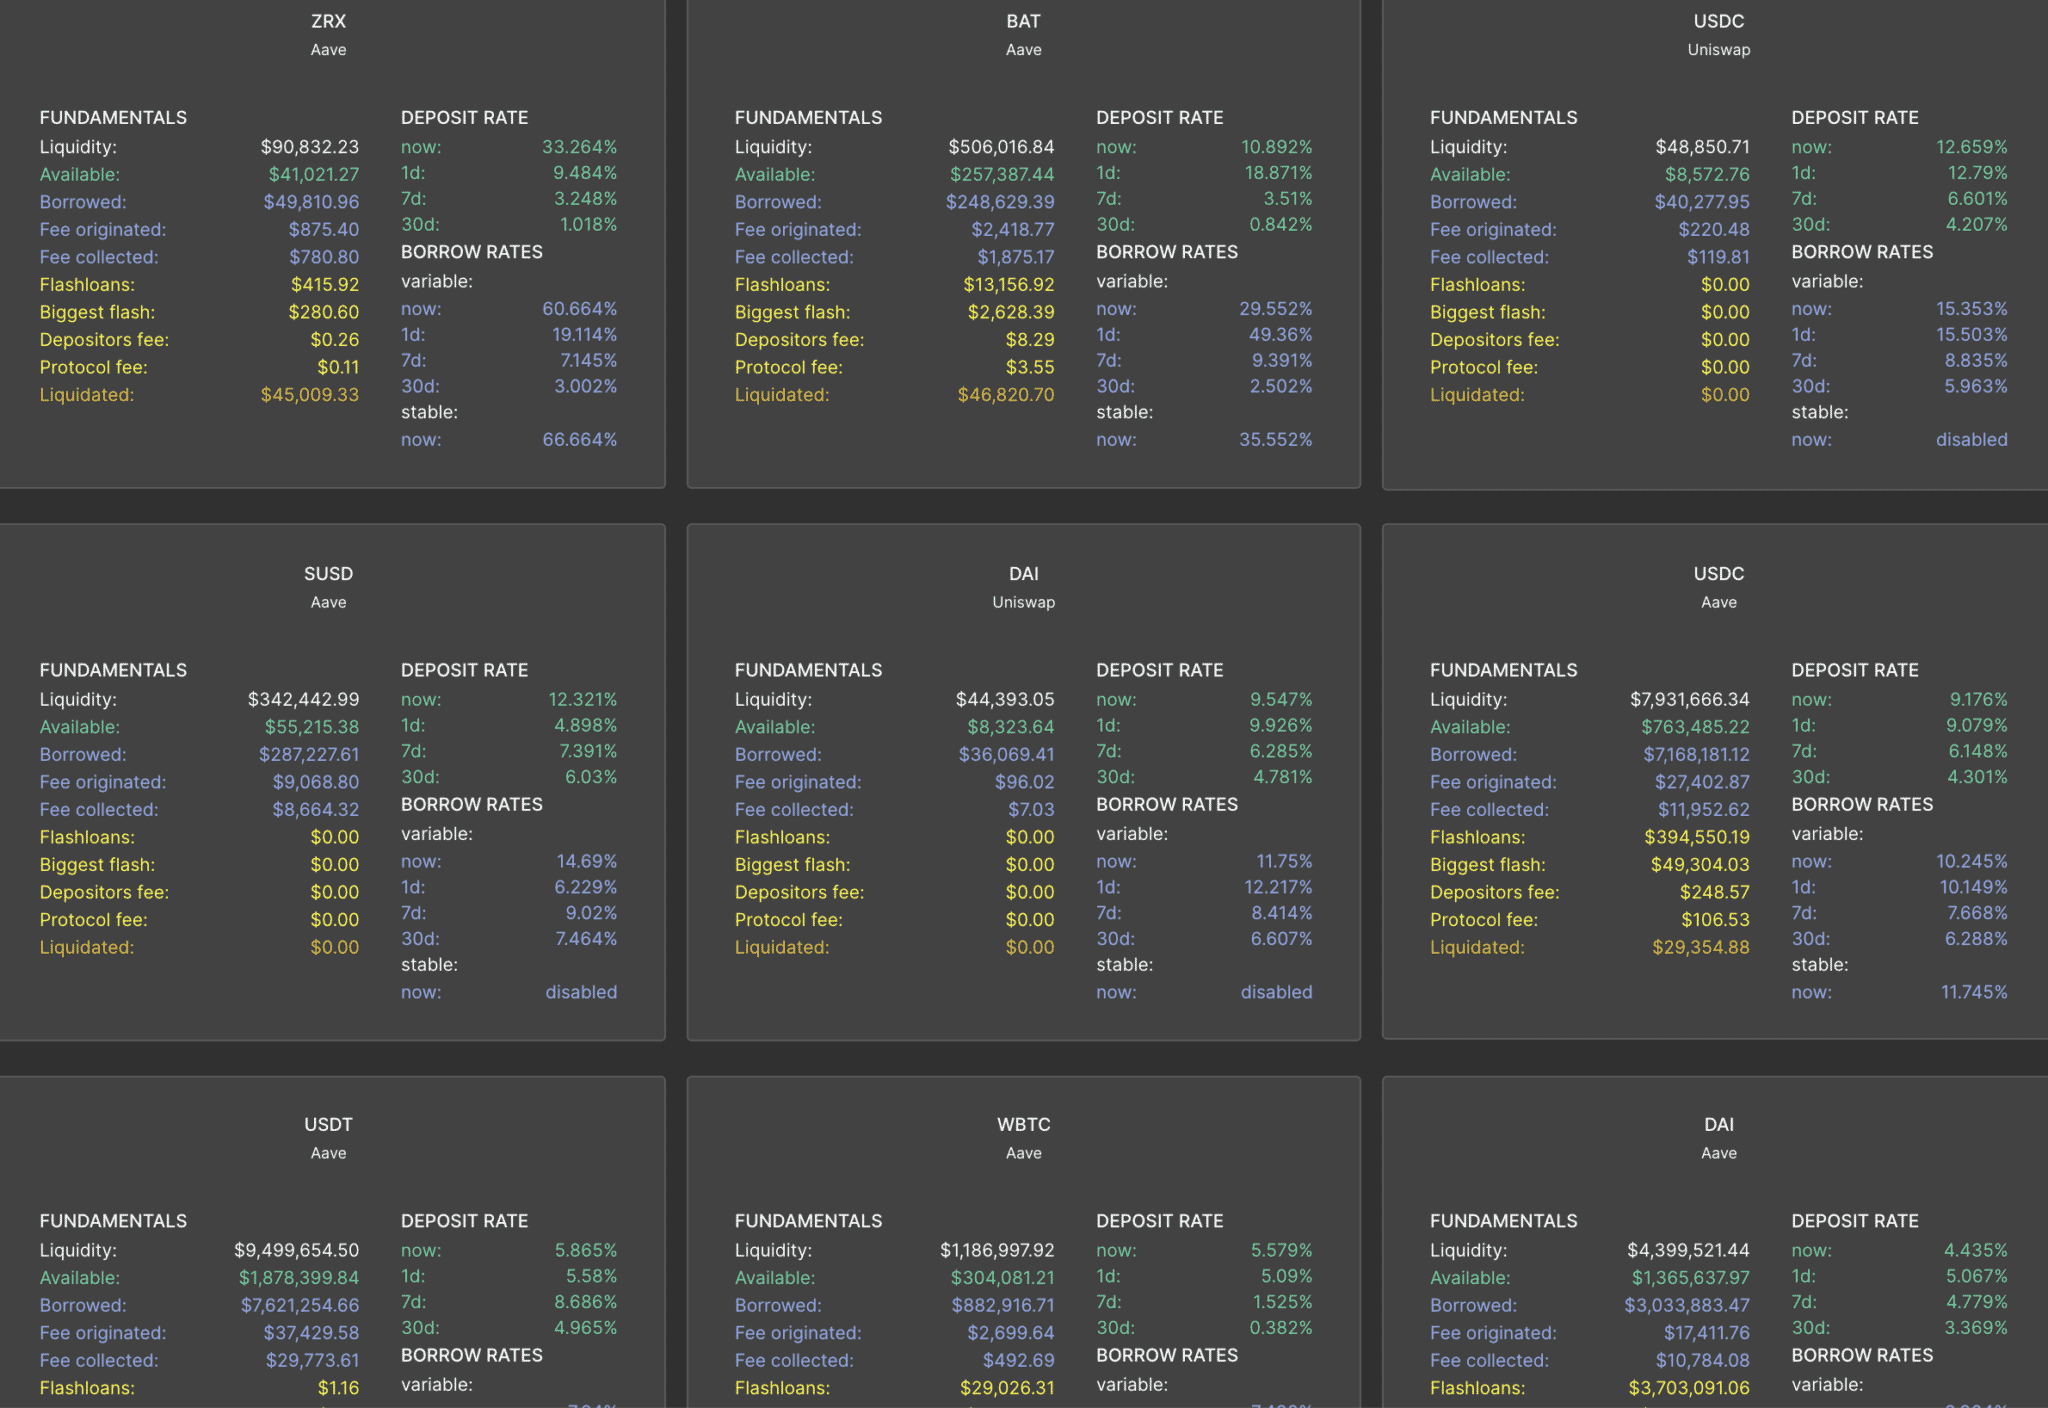Click WBTC available $304,081.21
2048x1408 pixels.
click(x=1003, y=1279)
